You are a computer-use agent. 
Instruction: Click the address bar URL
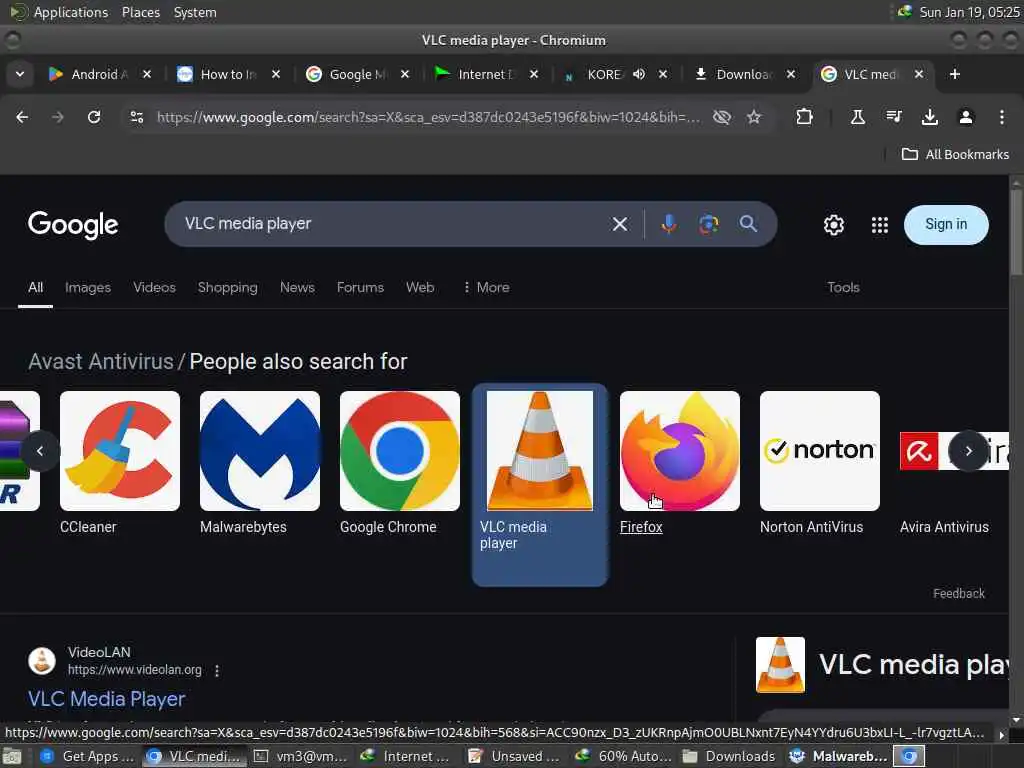(x=428, y=118)
